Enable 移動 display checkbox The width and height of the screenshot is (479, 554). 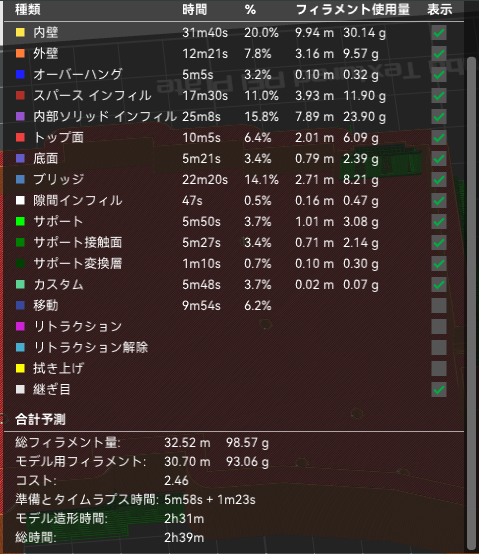click(x=439, y=306)
